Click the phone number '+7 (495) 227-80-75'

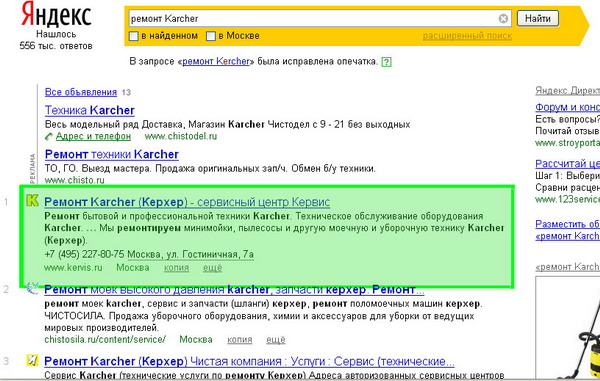coord(84,254)
